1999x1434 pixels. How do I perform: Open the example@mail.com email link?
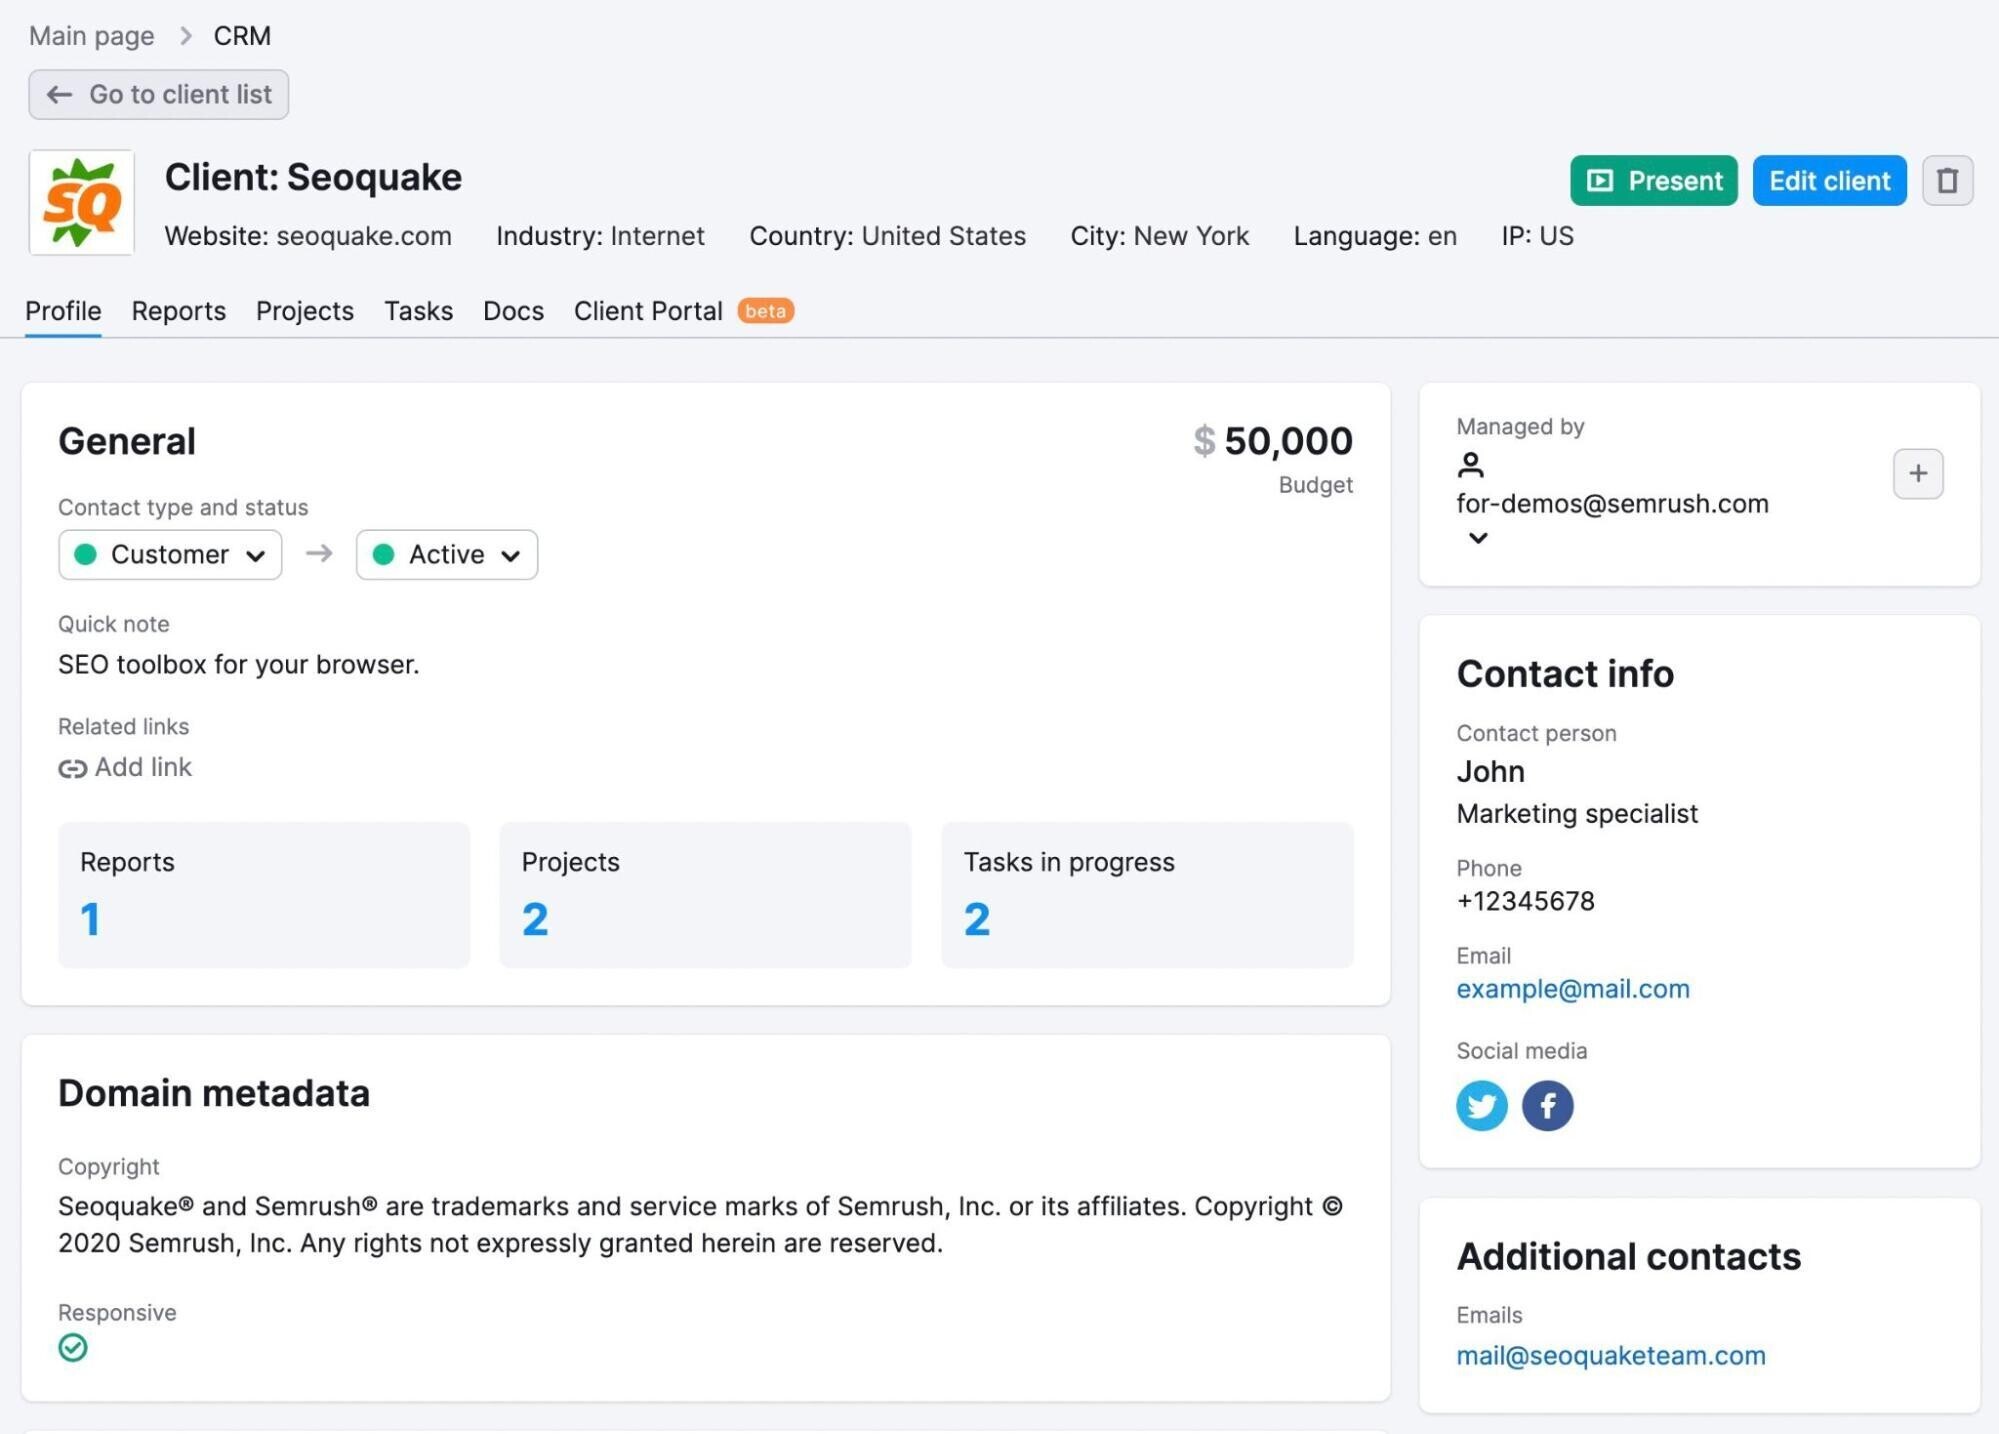[x=1573, y=989]
